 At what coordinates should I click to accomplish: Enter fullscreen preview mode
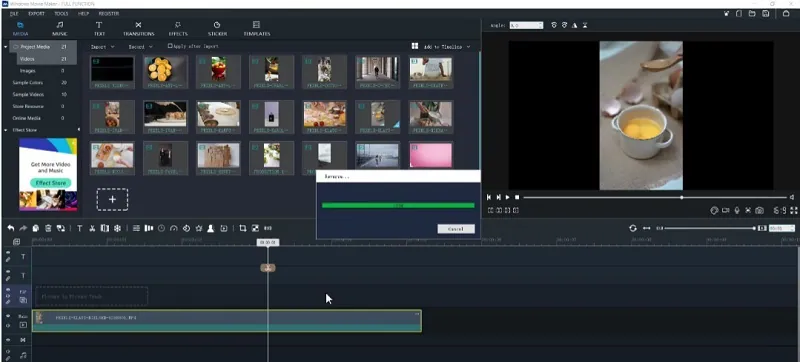[x=793, y=210]
